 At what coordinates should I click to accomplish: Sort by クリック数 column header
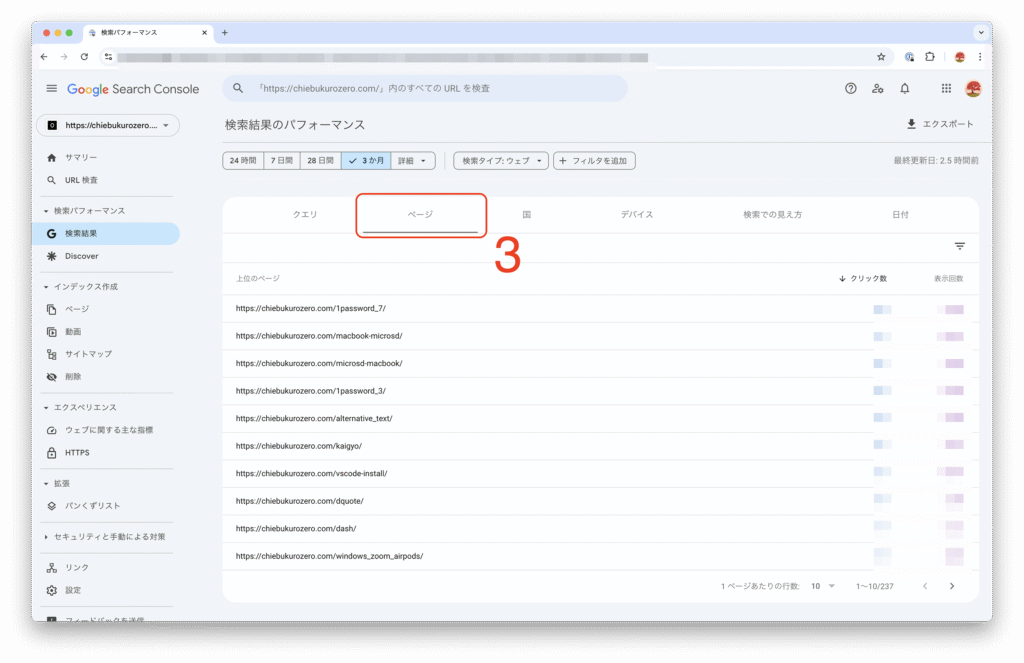[x=863, y=278]
